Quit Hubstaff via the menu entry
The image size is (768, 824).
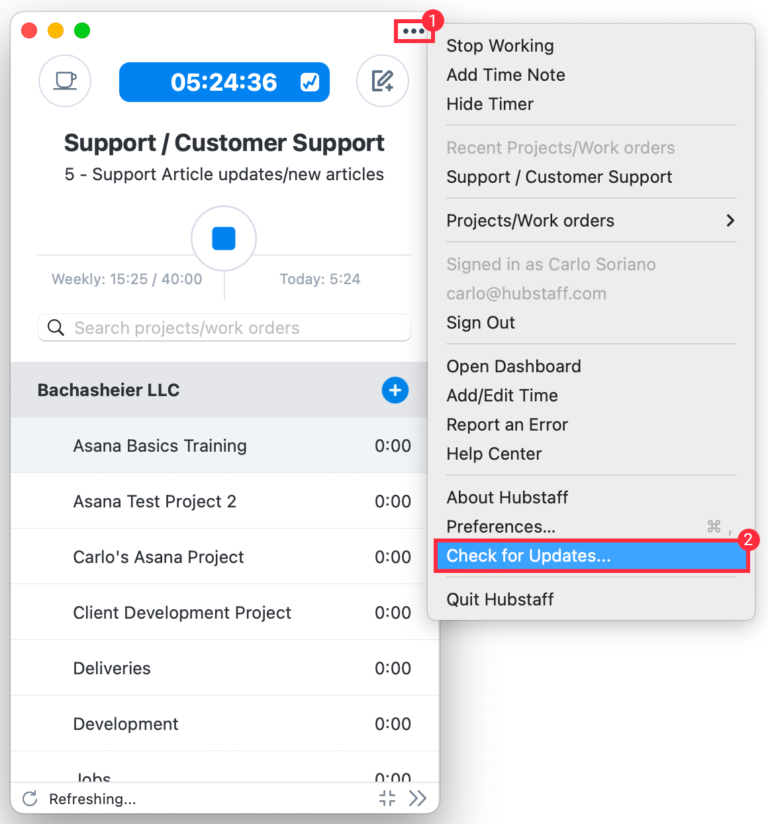click(500, 599)
